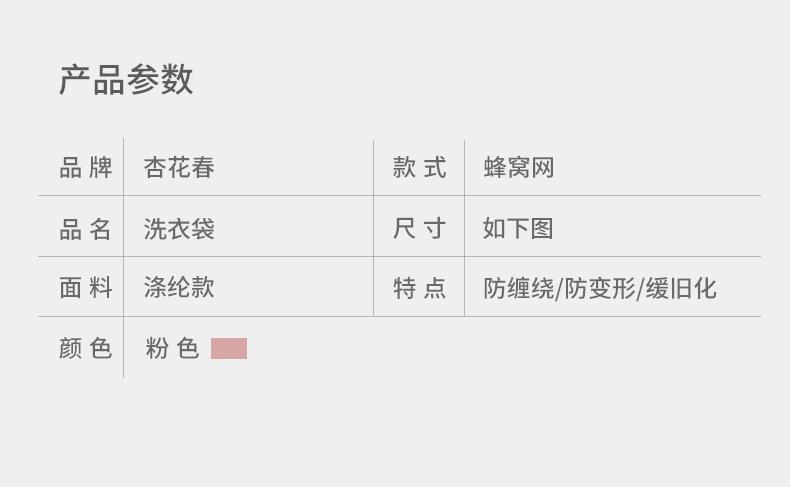Click the product name 洗衣袋
This screenshot has width=790, height=487.
pyautogui.click(x=179, y=229)
